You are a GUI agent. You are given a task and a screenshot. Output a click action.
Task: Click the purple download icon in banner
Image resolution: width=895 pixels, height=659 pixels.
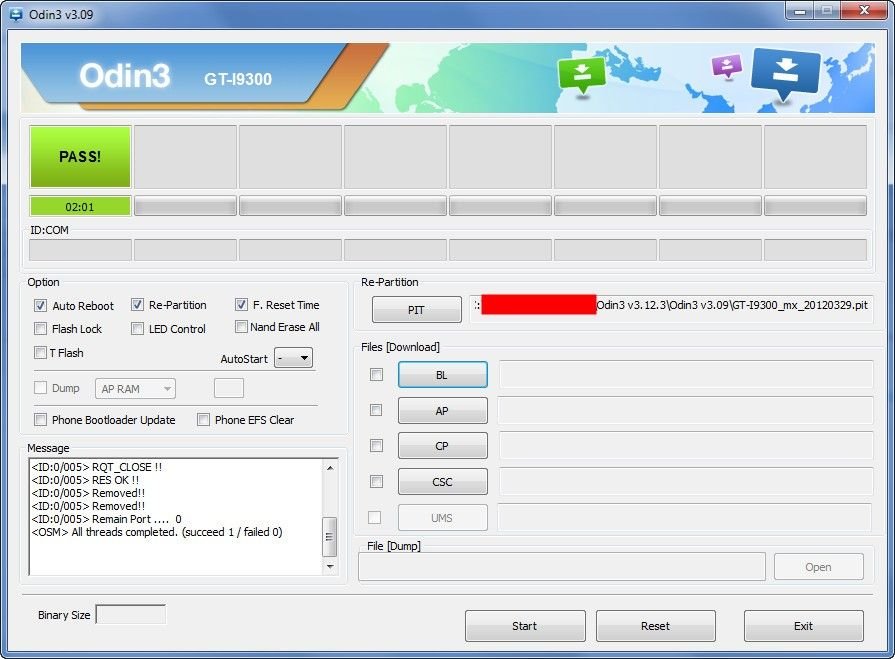[x=727, y=66]
